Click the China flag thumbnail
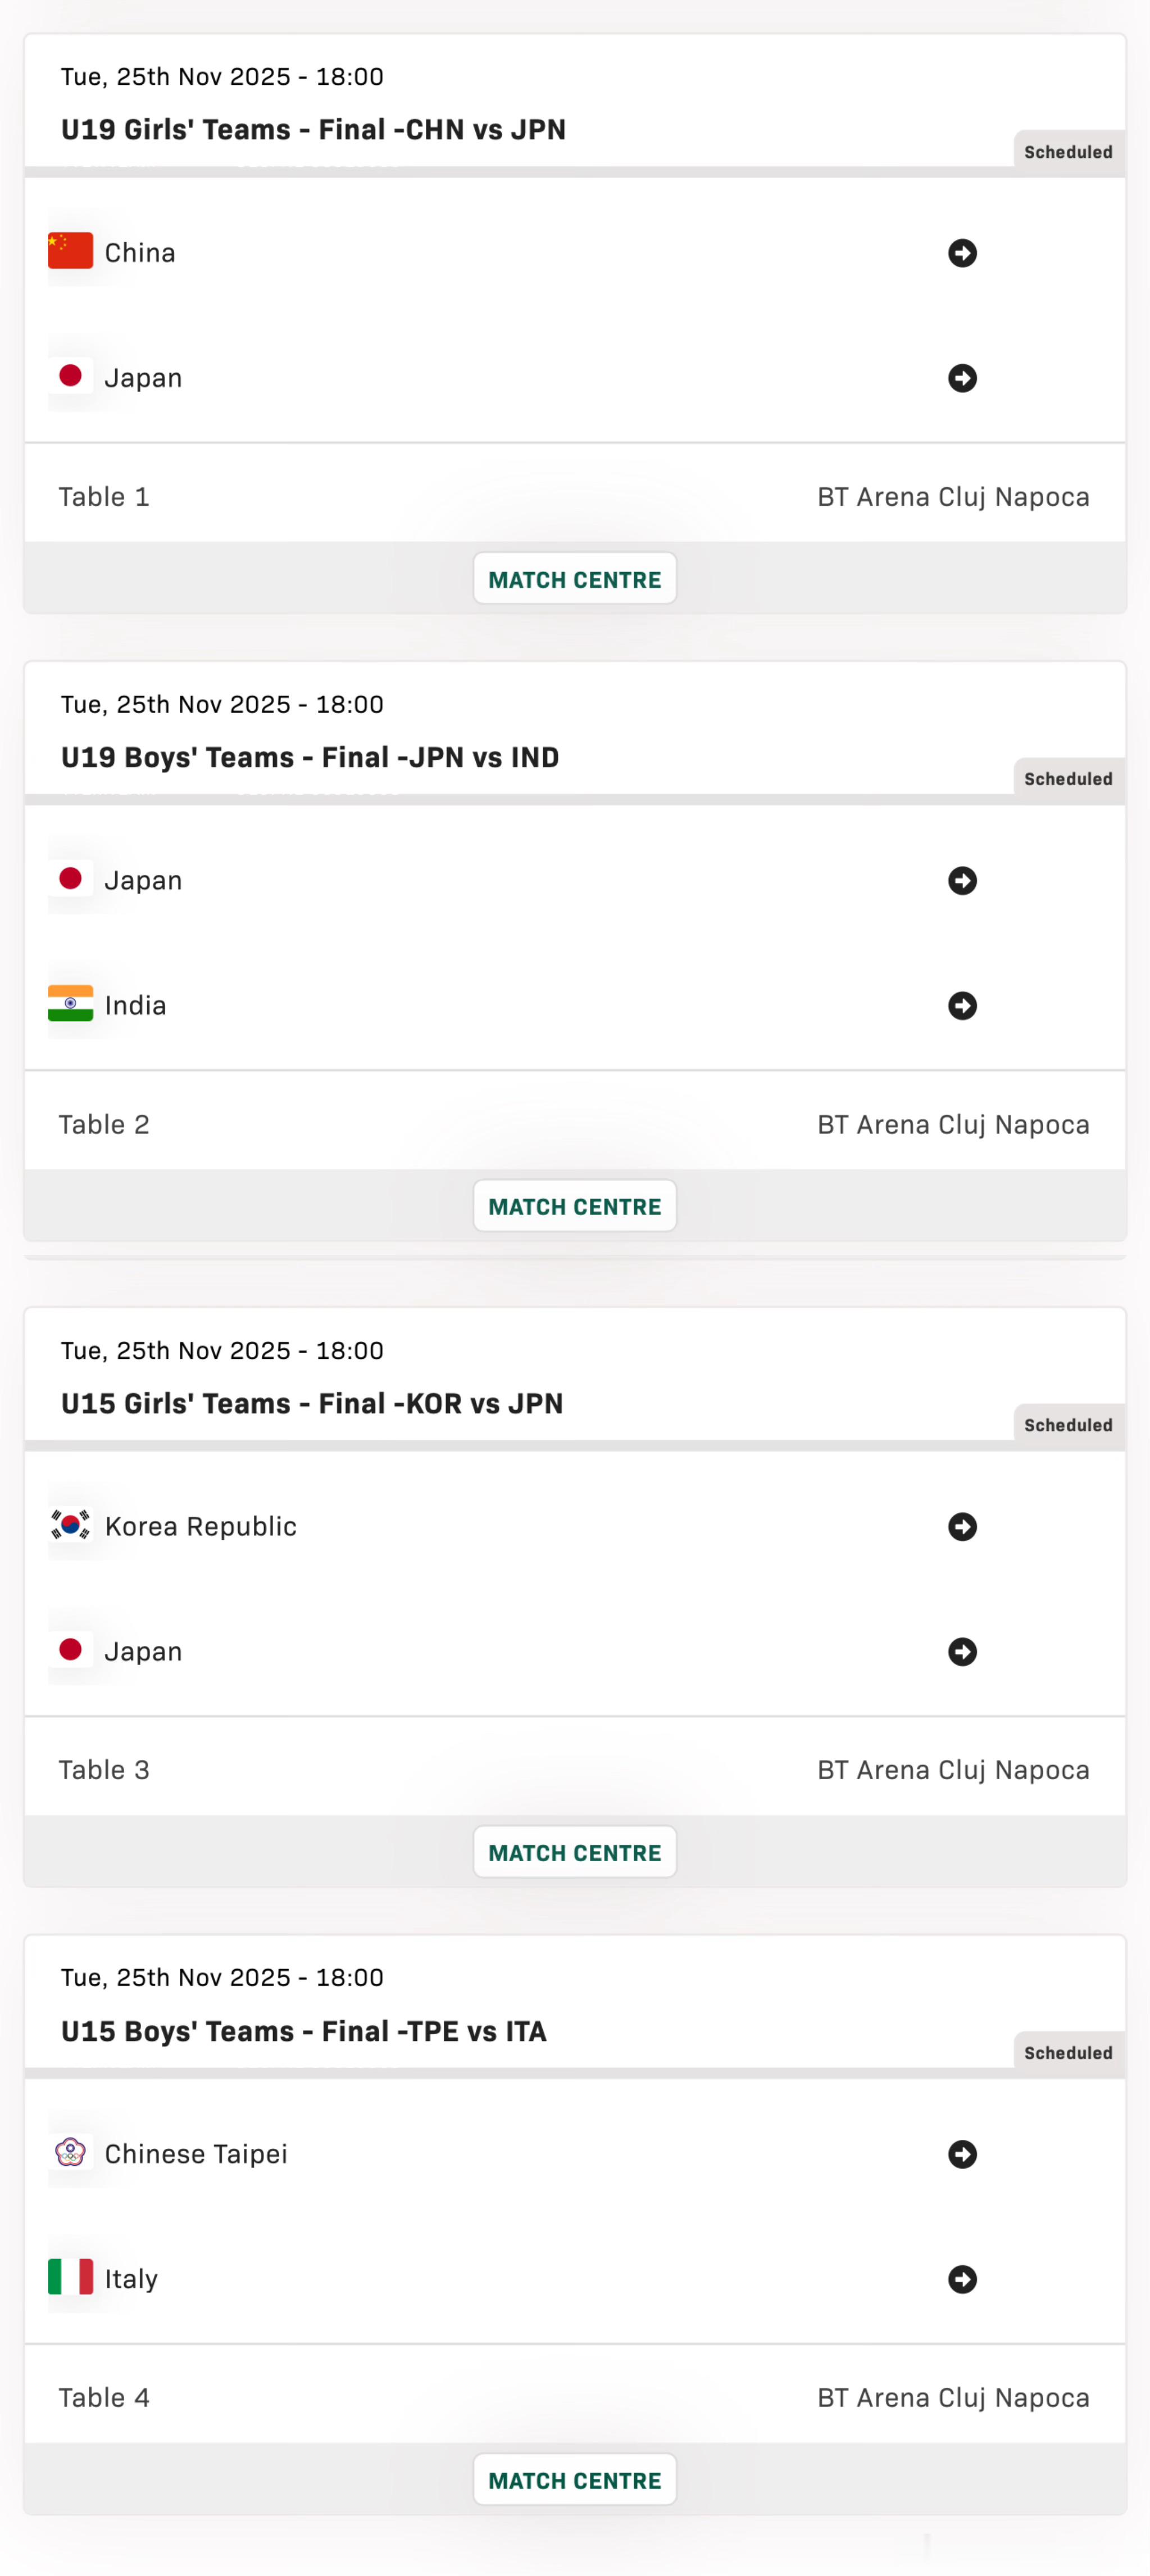Image resolution: width=1150 pixels, height=2576 pixels. coord(70,251)
